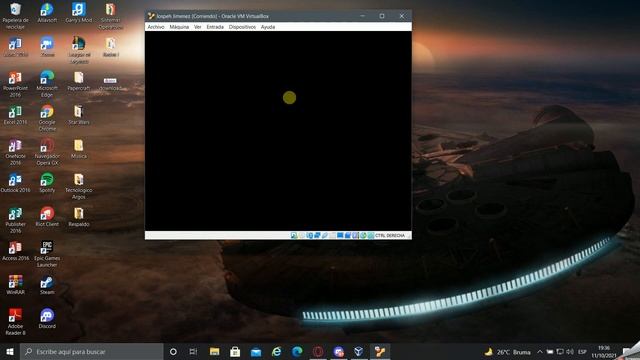640x360 pixels.
Task: Click the VirtualBox icon in the window title bar
Action: click(151, 16)
